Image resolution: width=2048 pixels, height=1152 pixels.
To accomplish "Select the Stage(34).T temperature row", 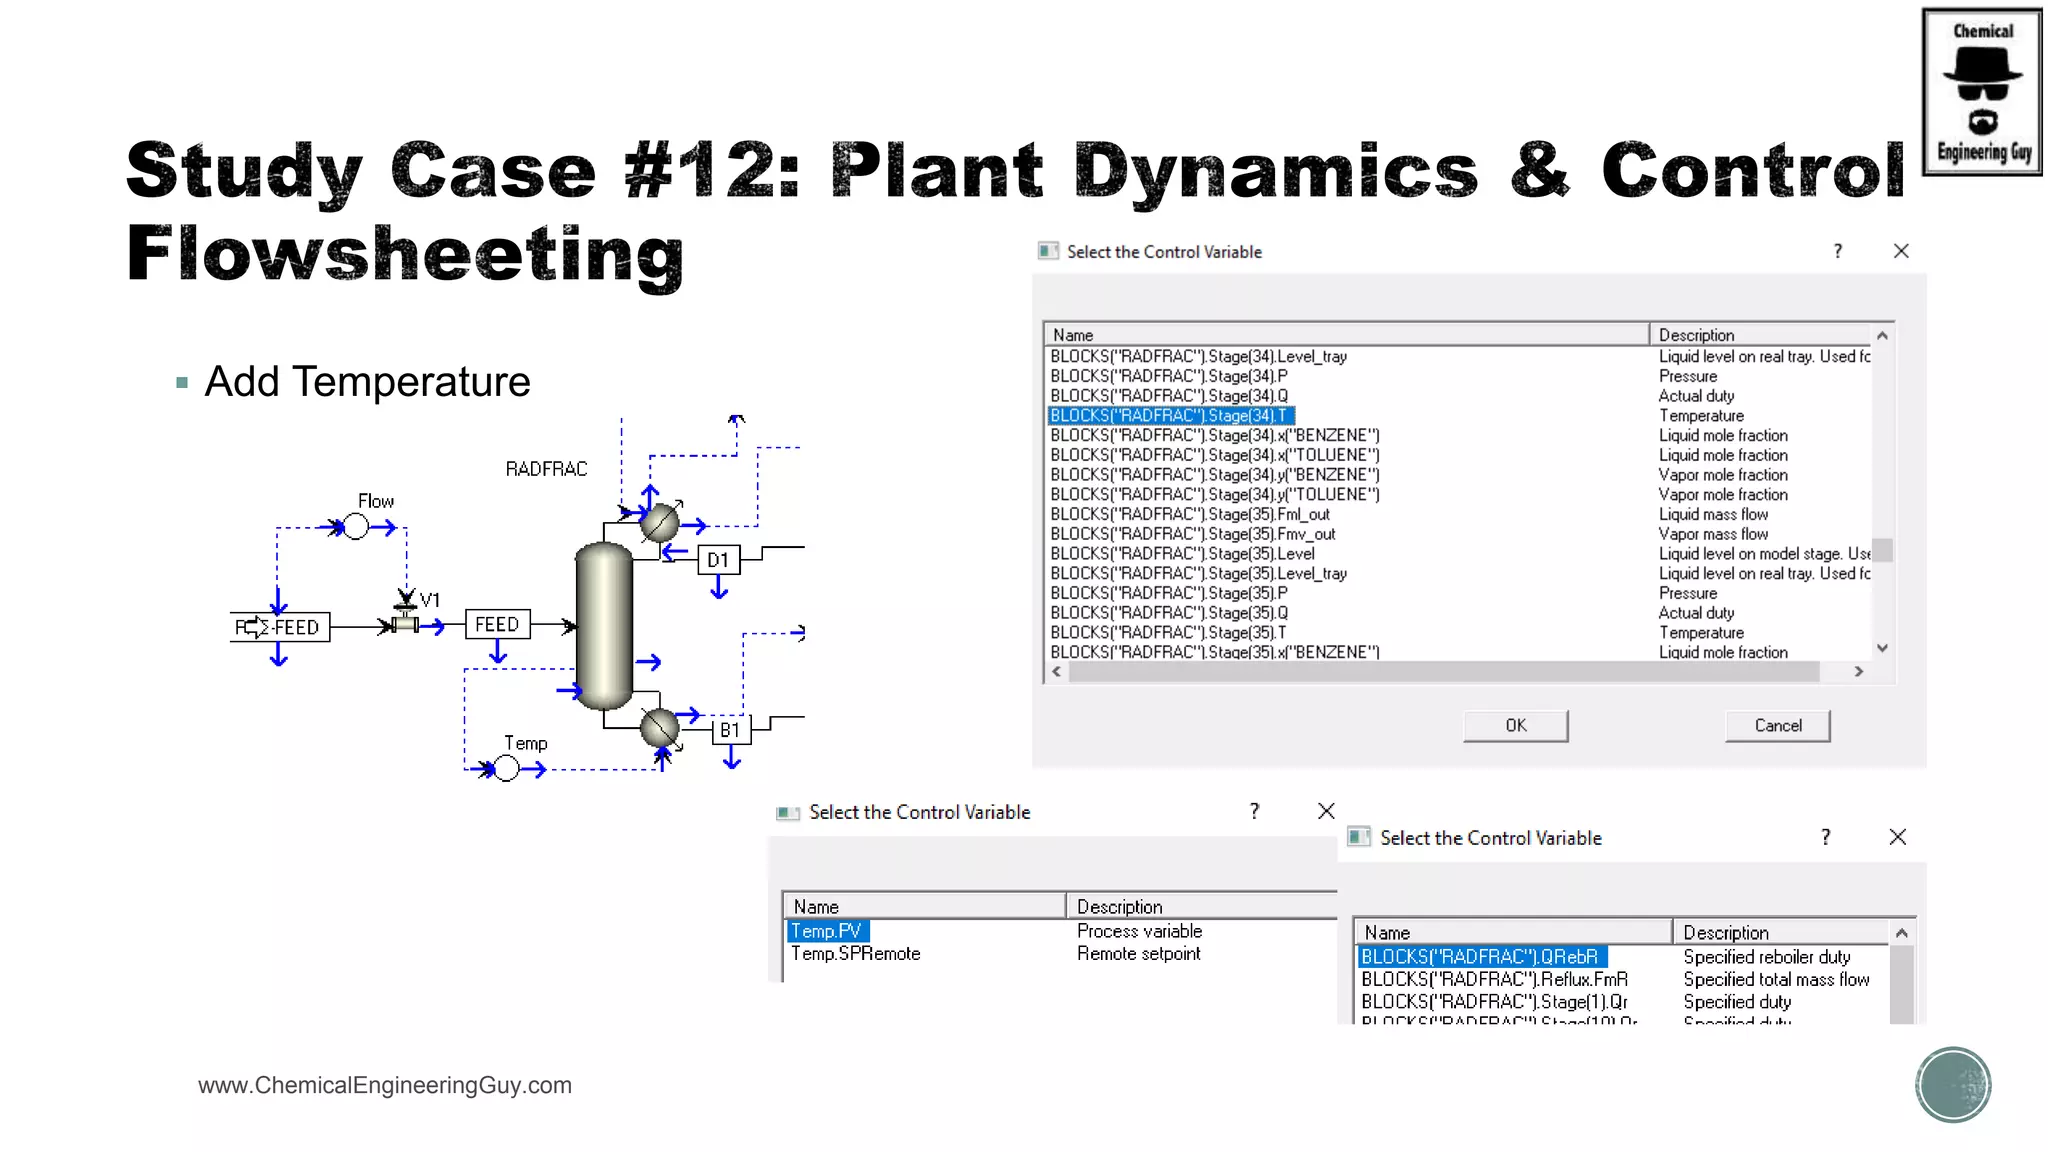I will click(1169, 416).
